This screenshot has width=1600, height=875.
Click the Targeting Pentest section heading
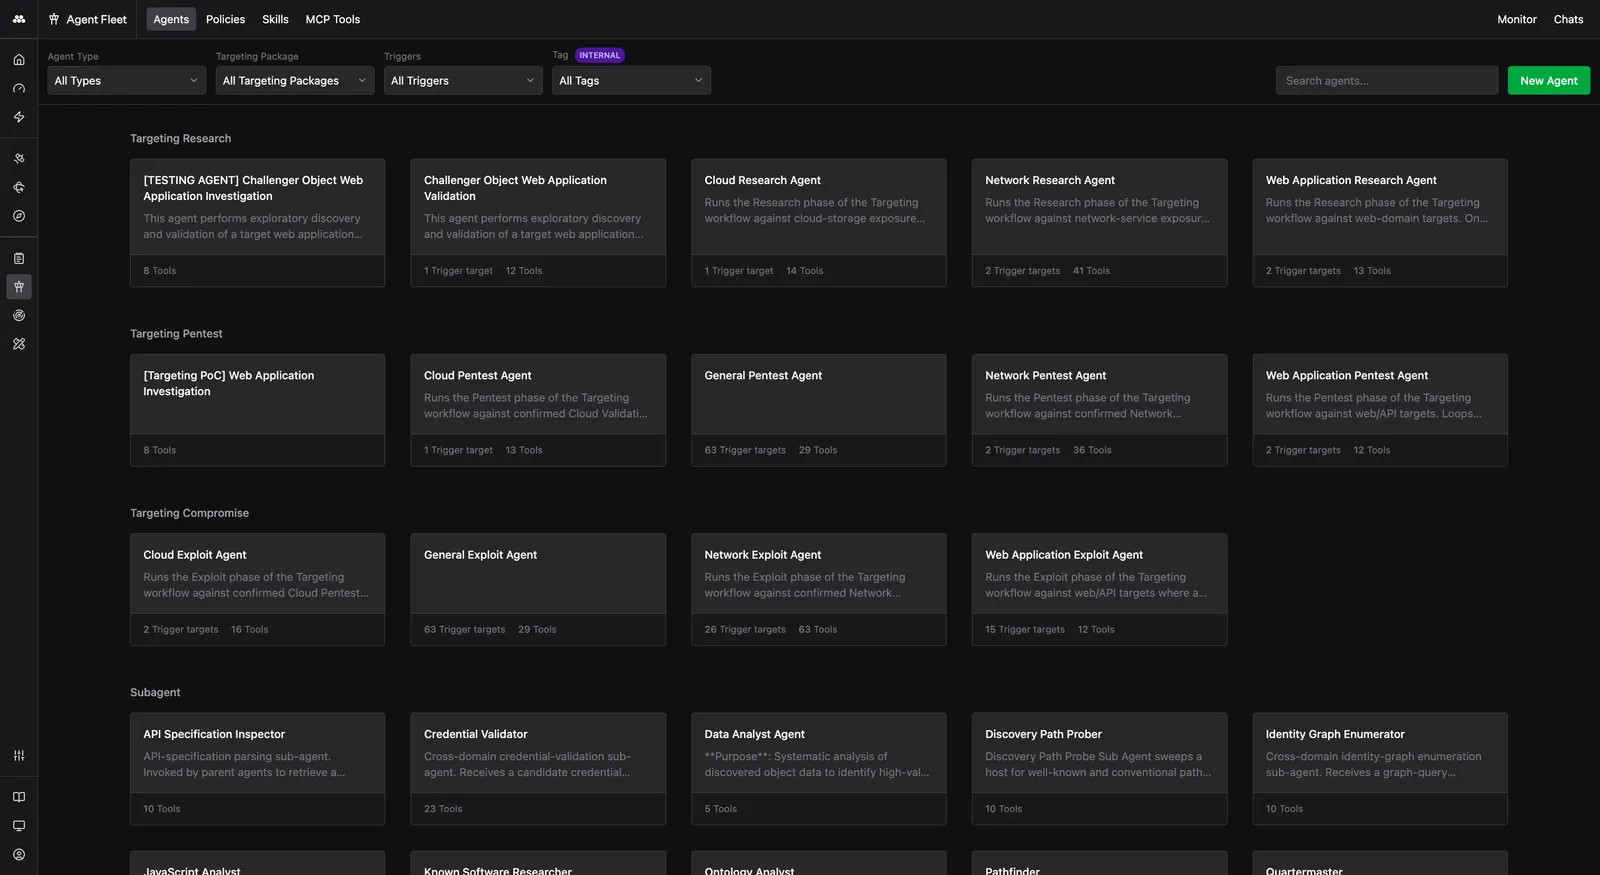[x=176, y=334]
